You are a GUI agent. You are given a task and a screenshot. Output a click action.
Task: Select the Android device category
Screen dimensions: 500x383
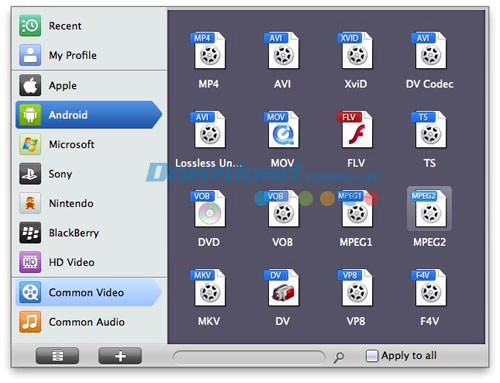point(89,115)
